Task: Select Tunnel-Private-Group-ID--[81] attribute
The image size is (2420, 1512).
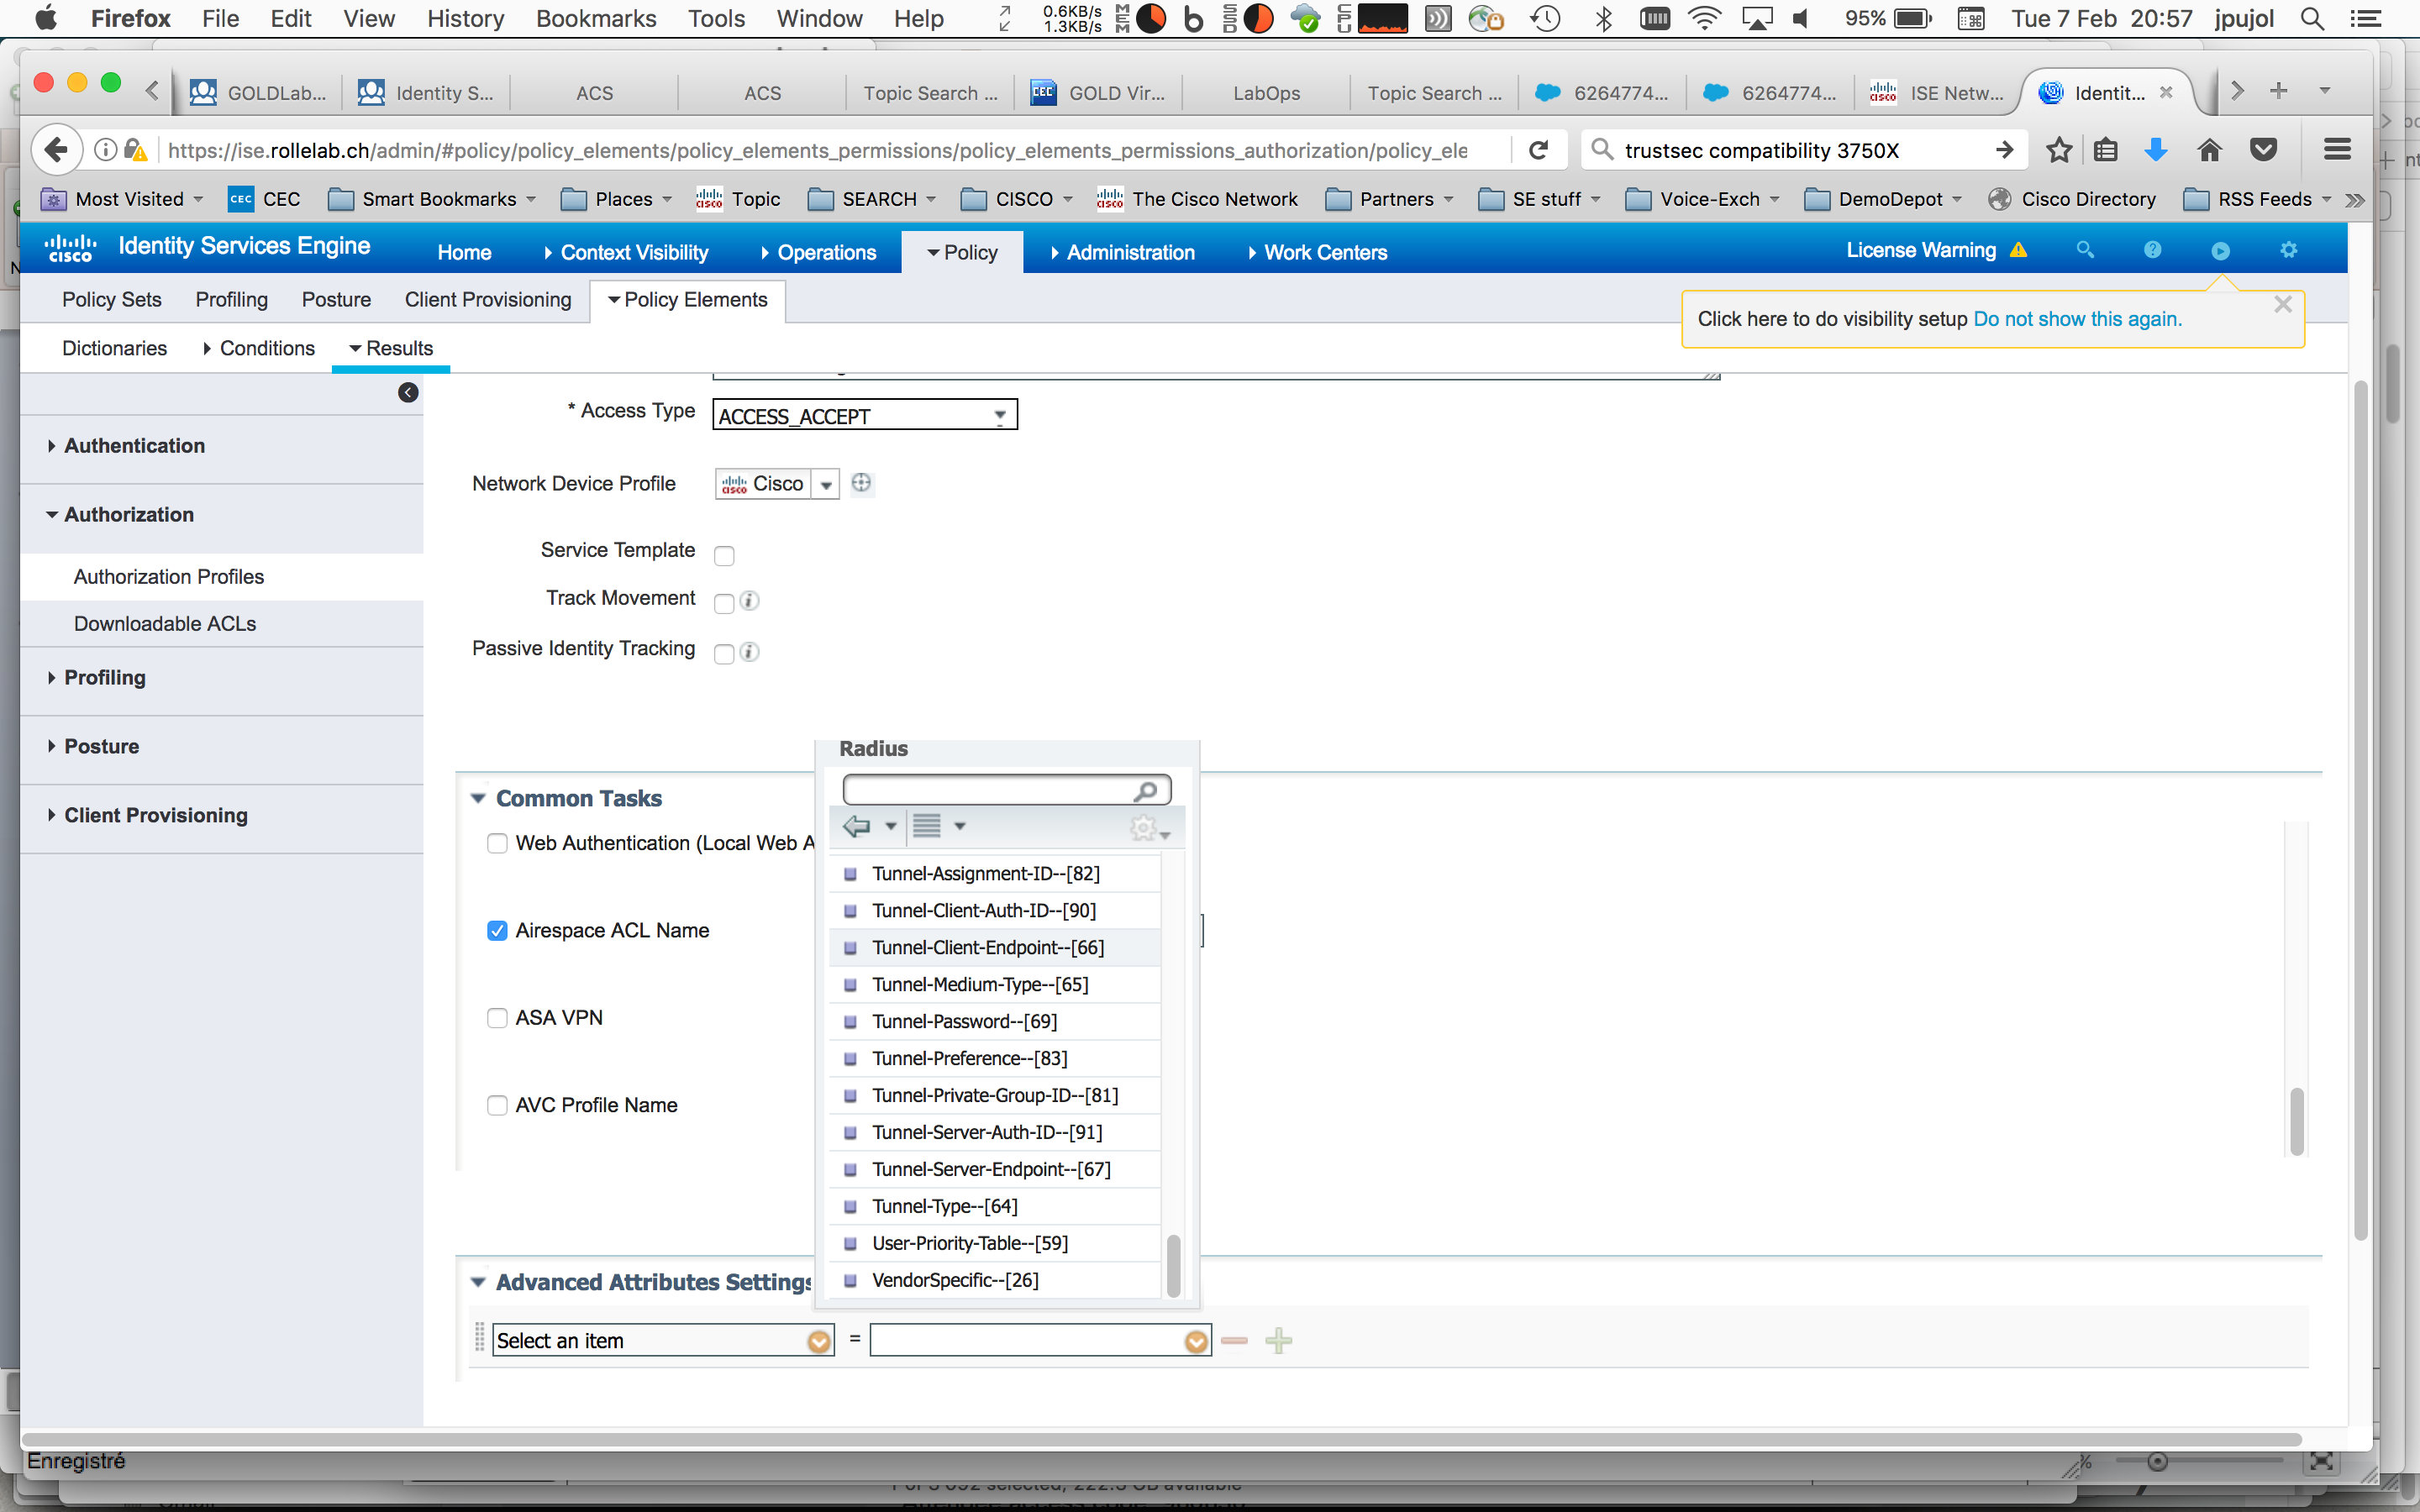Action: [994, 1096]
